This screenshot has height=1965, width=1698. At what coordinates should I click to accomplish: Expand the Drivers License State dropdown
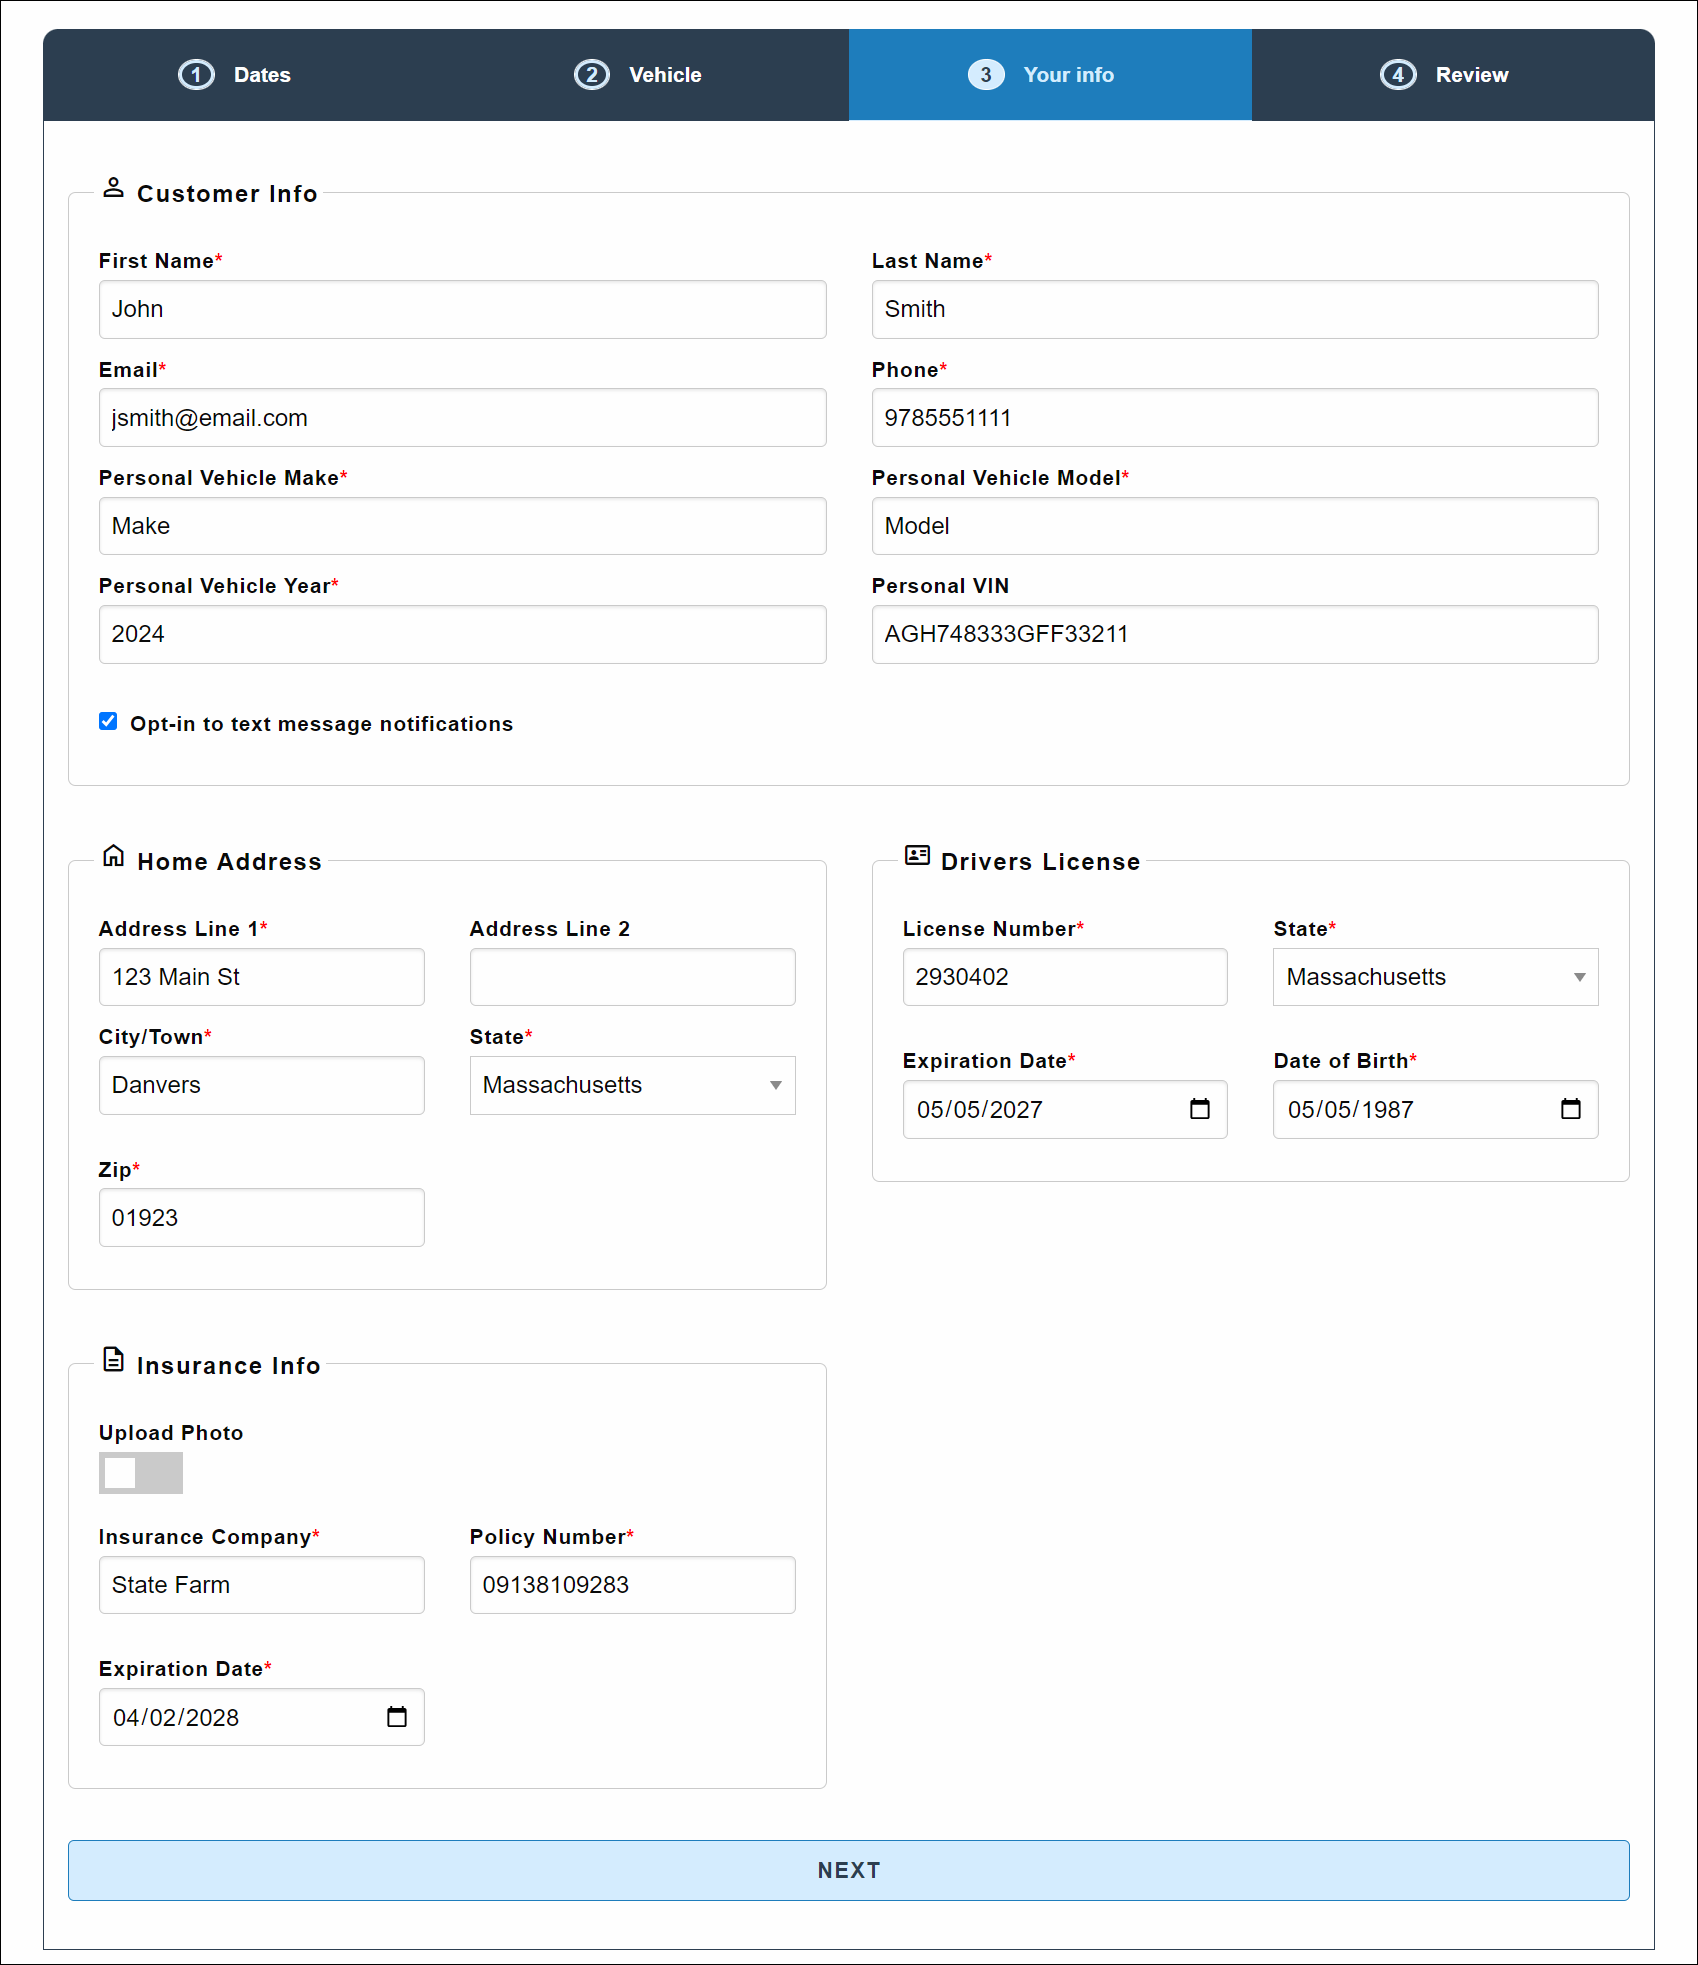1434,977
